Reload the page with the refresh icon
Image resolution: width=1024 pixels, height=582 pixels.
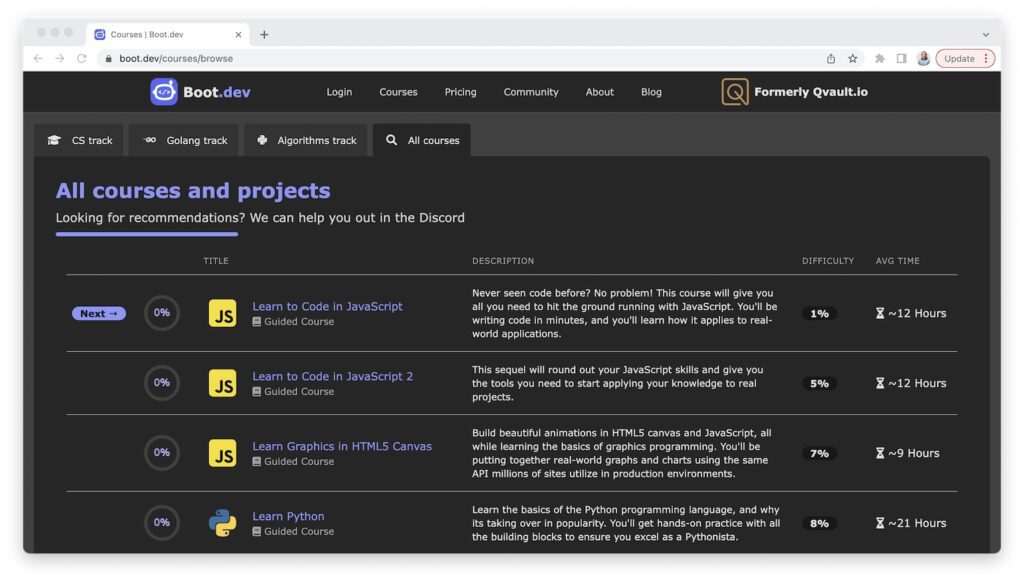[82, 59]
